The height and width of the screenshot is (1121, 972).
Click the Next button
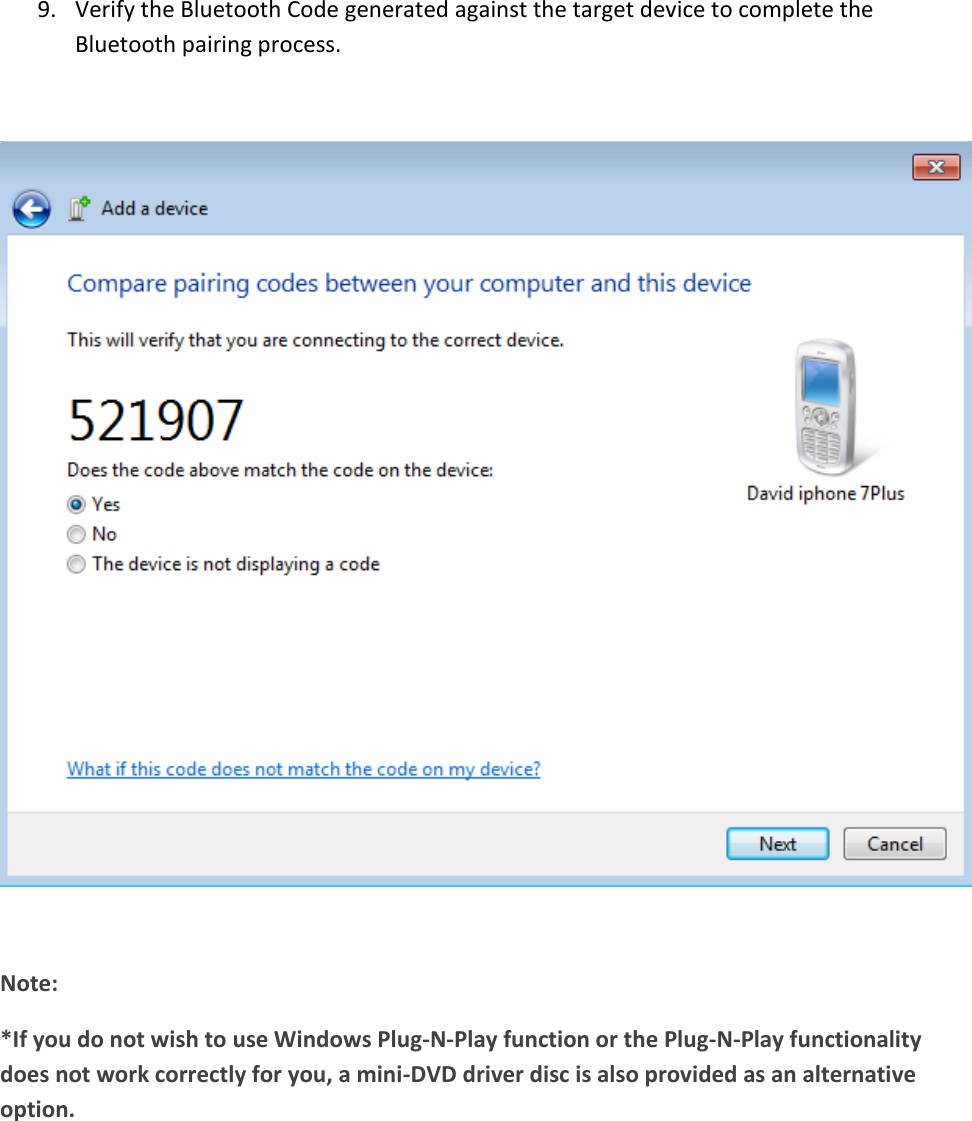tap(777, 843)
